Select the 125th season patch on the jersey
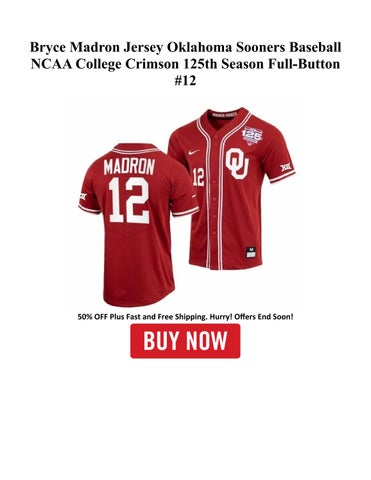371x480 pixels. [x=252, y=136]
